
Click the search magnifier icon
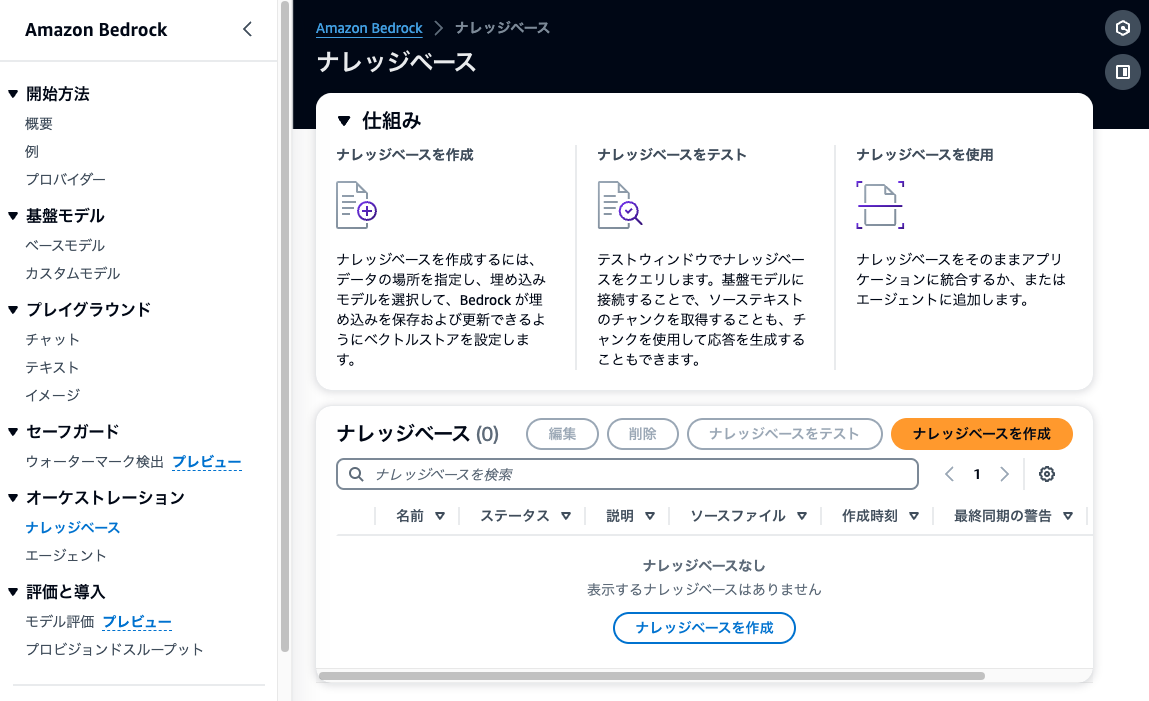(x=356, y=474)
